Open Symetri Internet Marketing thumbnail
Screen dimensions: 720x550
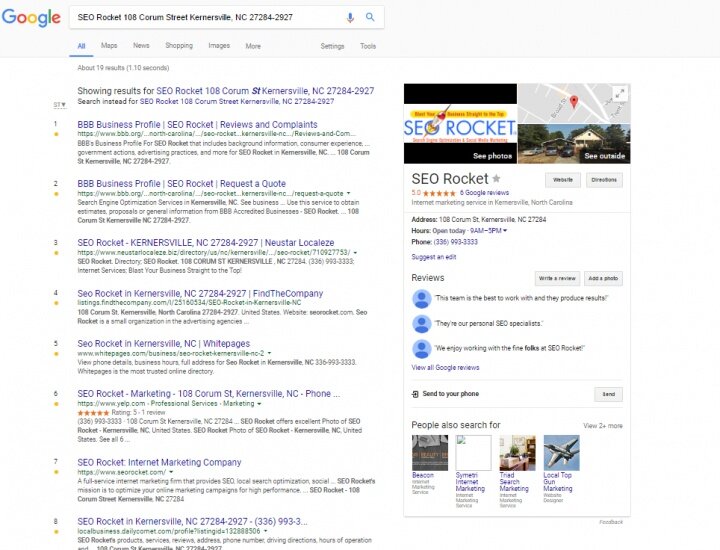tap(473, 453)
